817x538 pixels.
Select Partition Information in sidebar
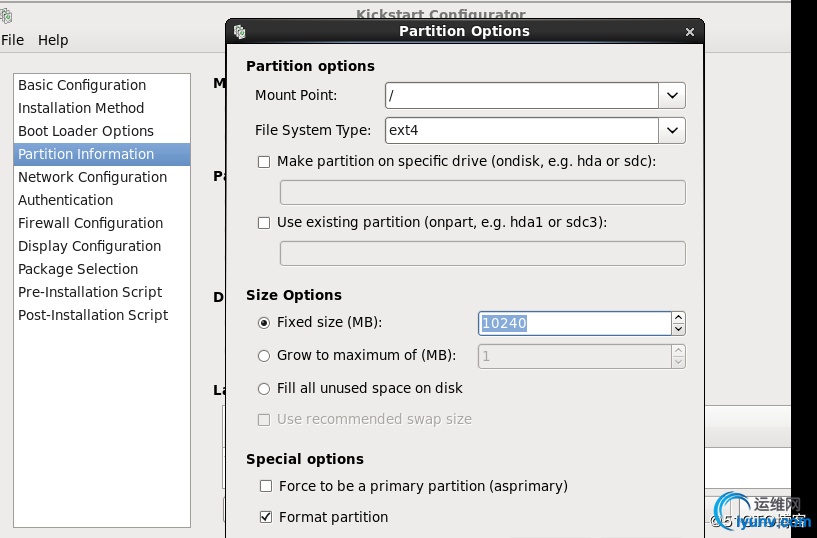[x=102, y=154]
